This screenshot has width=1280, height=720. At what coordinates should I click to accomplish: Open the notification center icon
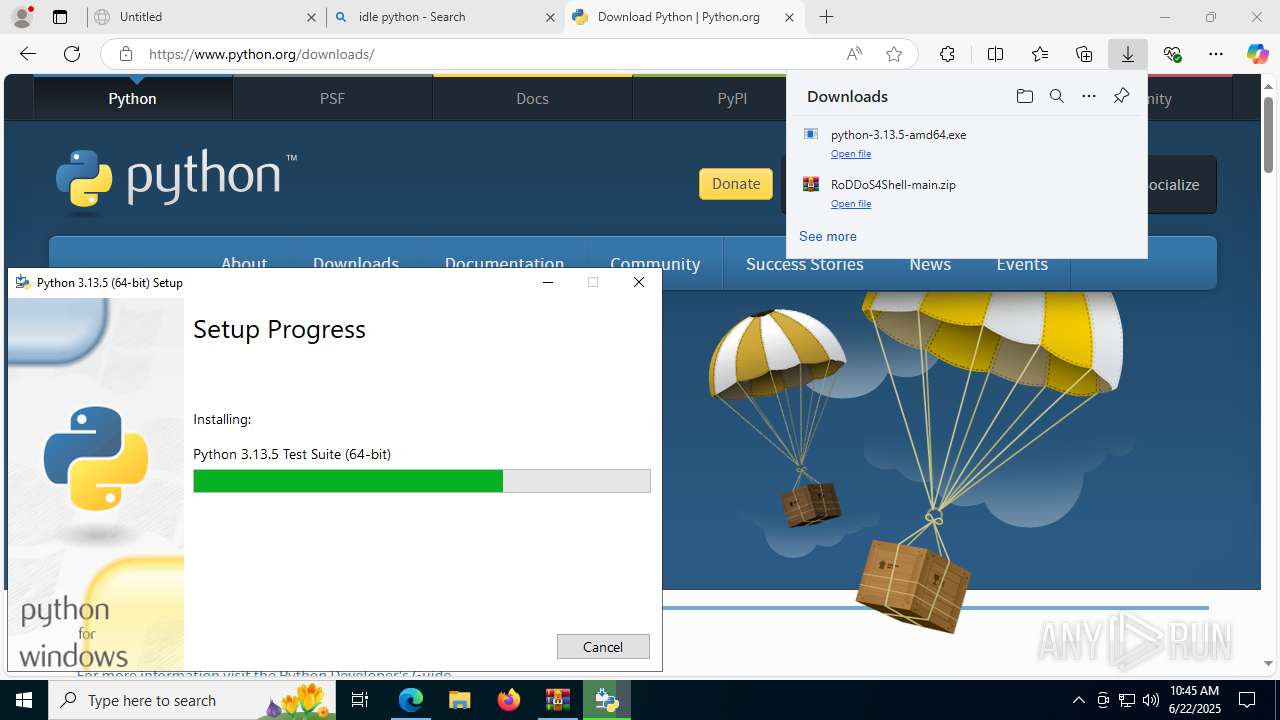[x=1247, y=700]
